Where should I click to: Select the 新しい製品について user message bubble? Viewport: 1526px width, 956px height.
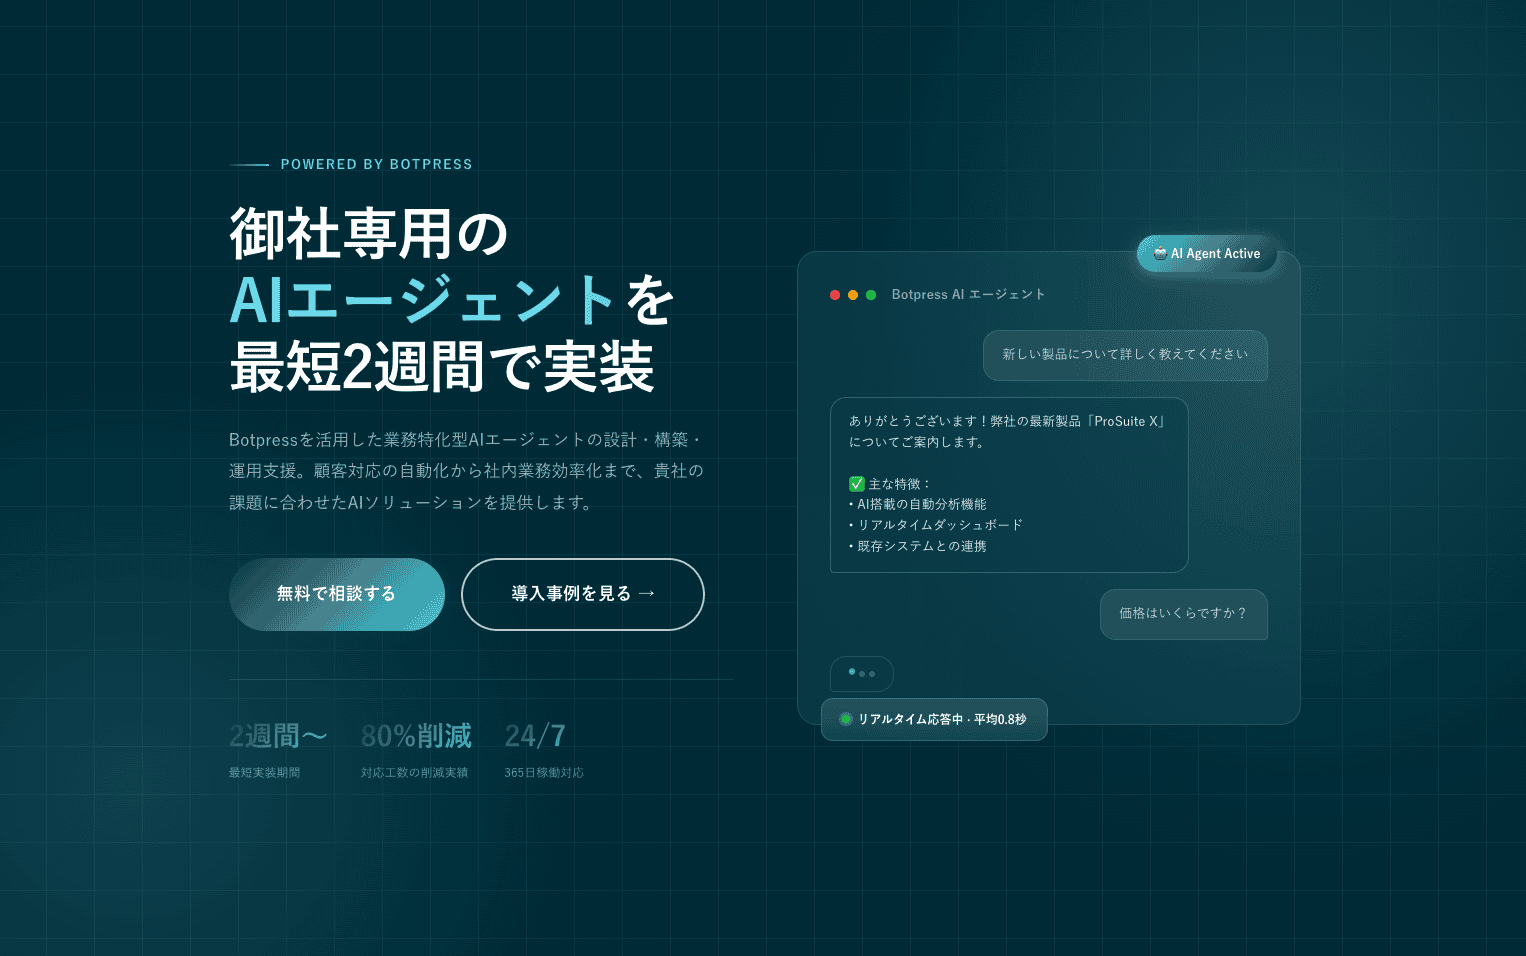click(x=1125, y=355)
